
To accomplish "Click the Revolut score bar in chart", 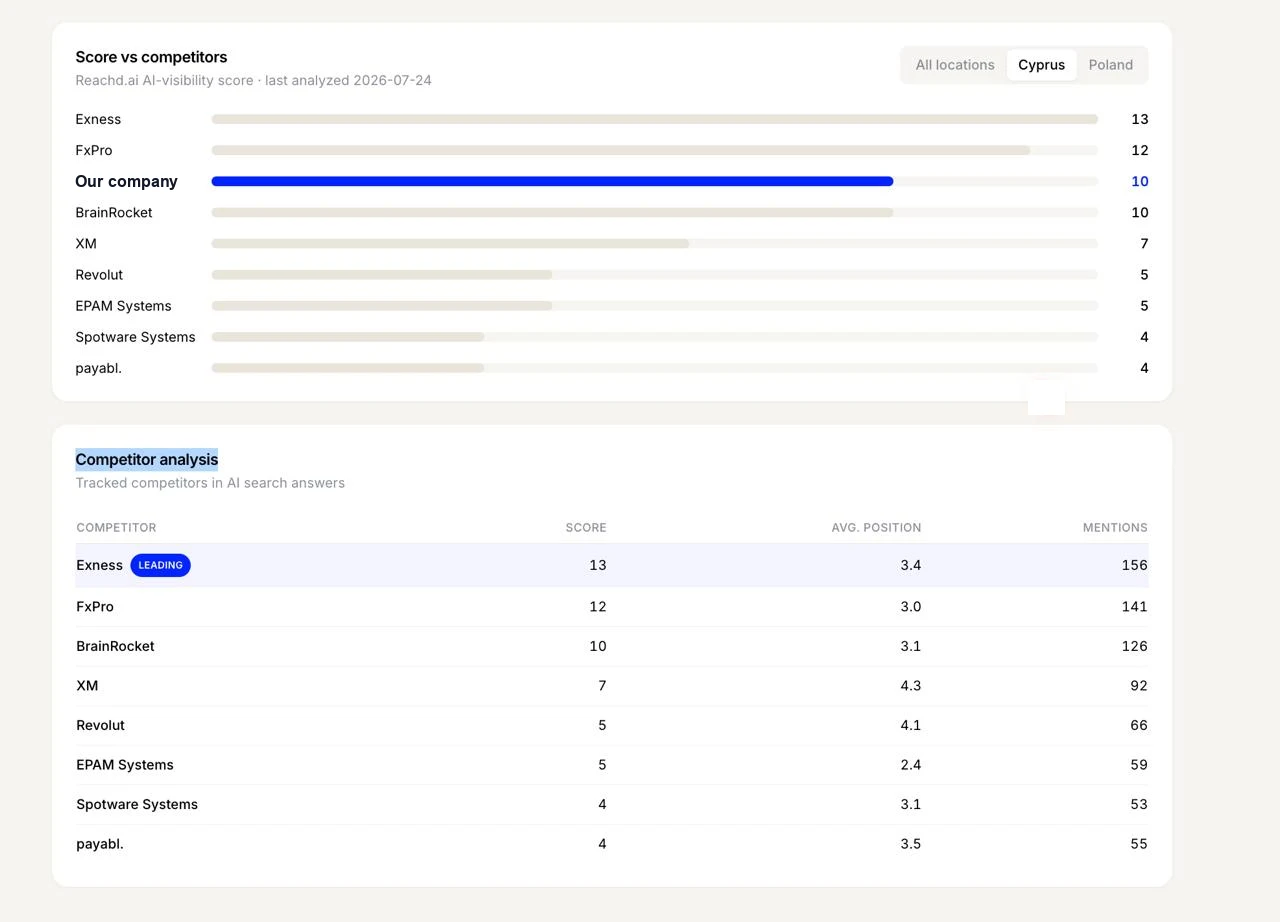I will [x=381, y=274].
